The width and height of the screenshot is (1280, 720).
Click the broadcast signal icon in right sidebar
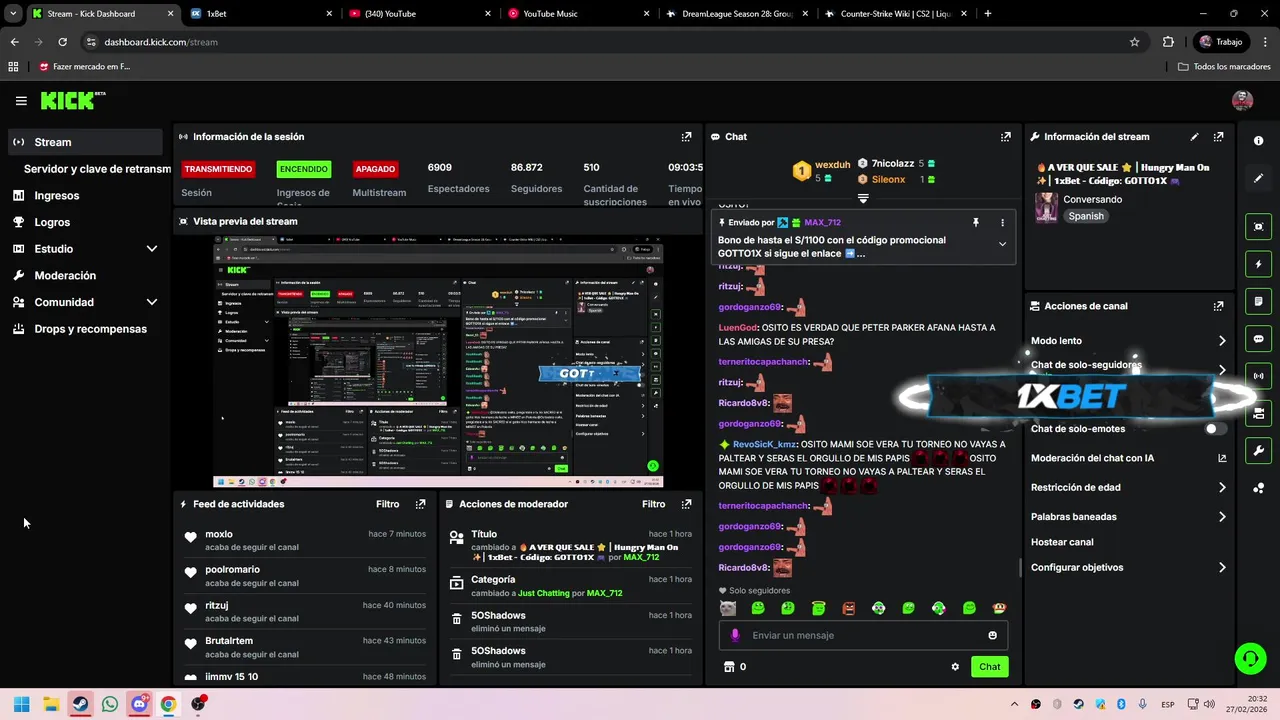pos(1259,376)
